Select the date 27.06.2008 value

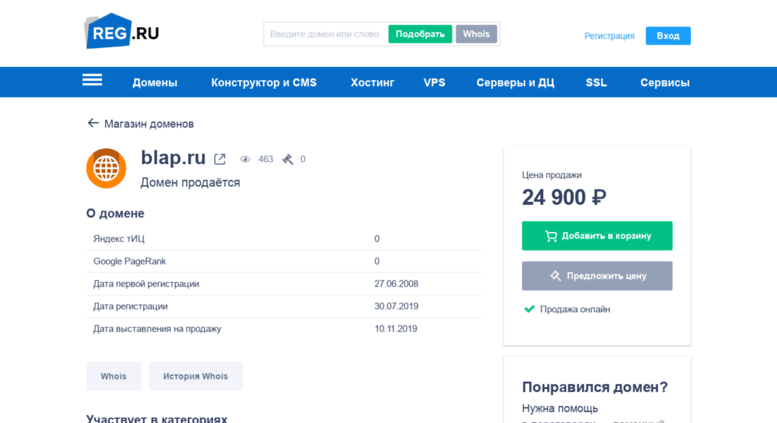pos(396,284)
